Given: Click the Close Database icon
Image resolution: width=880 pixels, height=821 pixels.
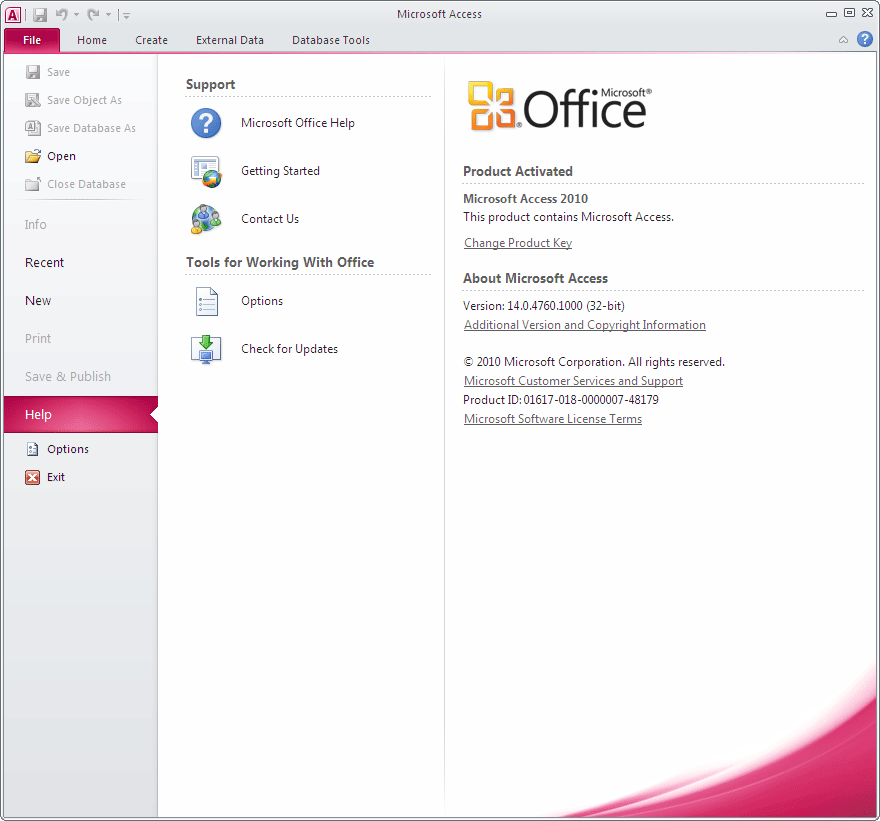Looking at the screenshot, I should pos(33,184).
